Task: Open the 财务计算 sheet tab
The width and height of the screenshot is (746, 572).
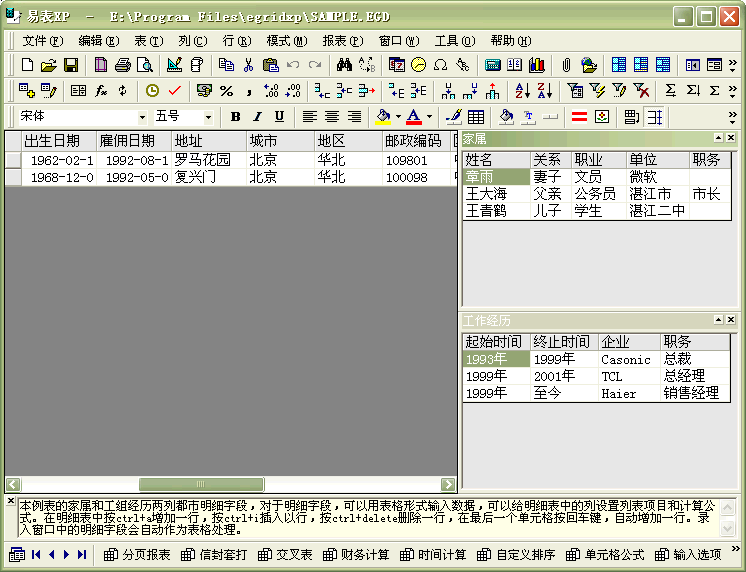Action: point(356,555)
